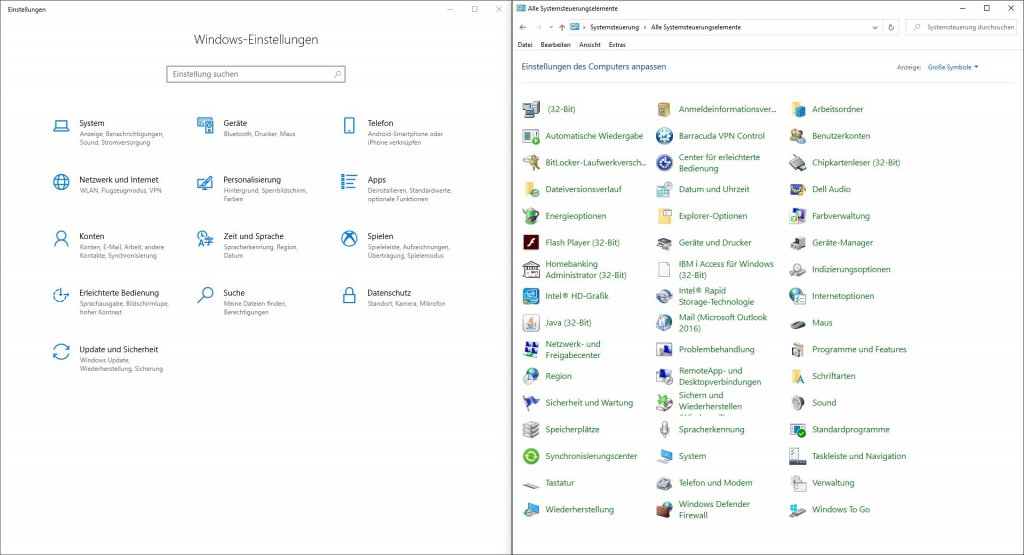Viewport: 1024px width, 555px height.
Task: Open the Taskleiste und Navigation link
Action: click(x=859, y=456)
